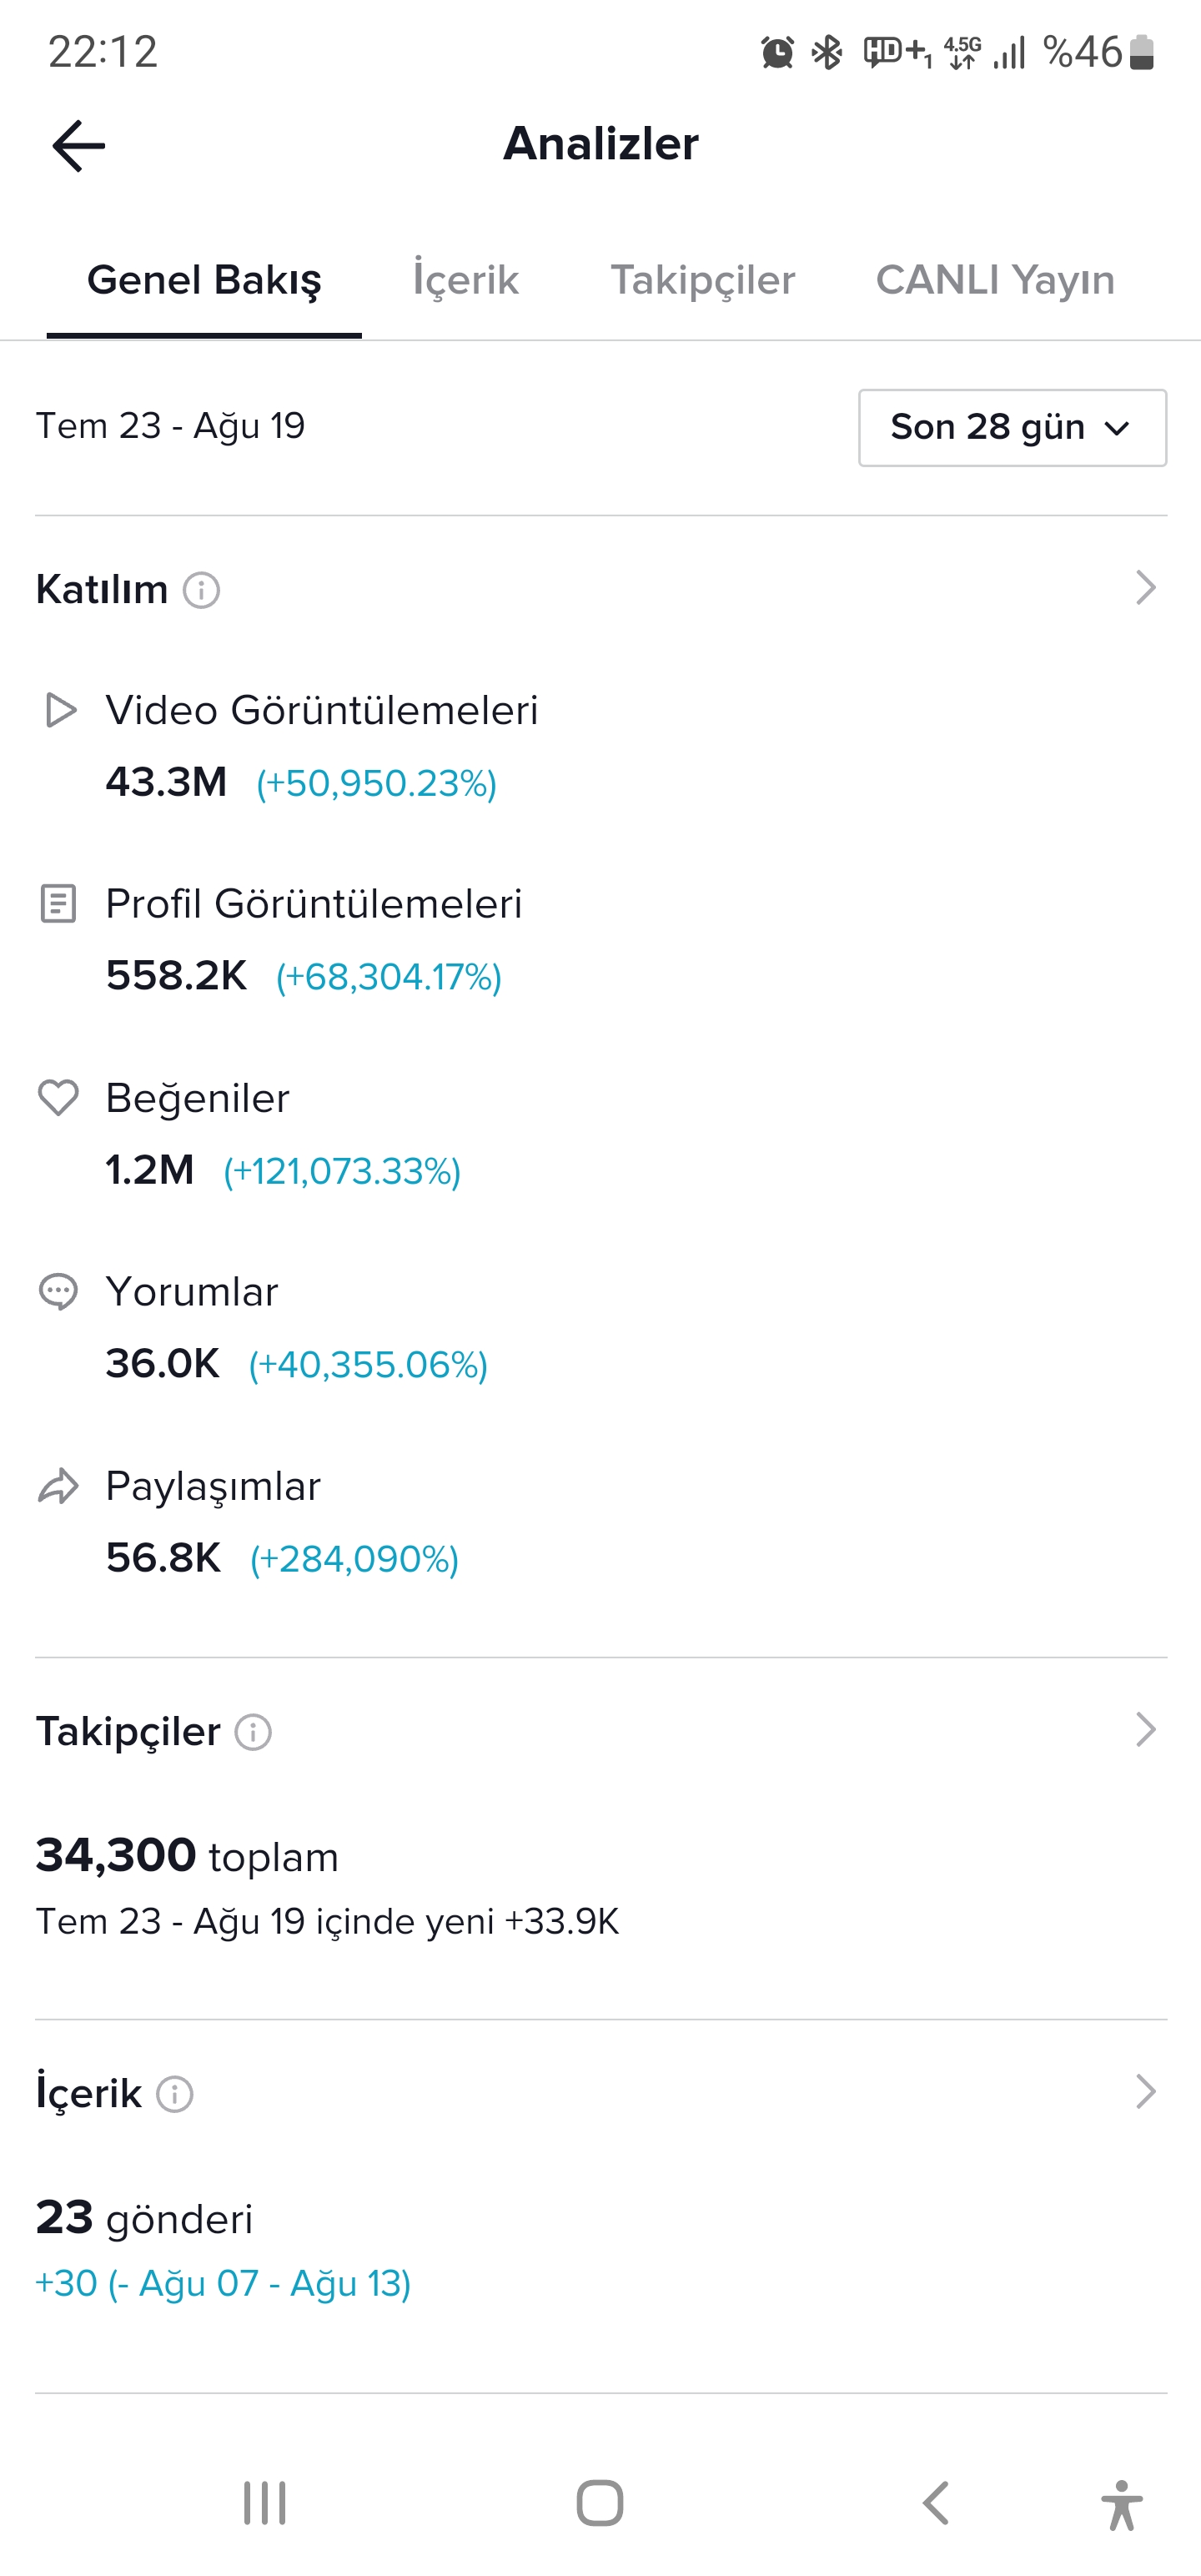Tap the Profil Görüntülemeleri document icon
Viewport: 1201px width, 2576px height.
point(58,904)
